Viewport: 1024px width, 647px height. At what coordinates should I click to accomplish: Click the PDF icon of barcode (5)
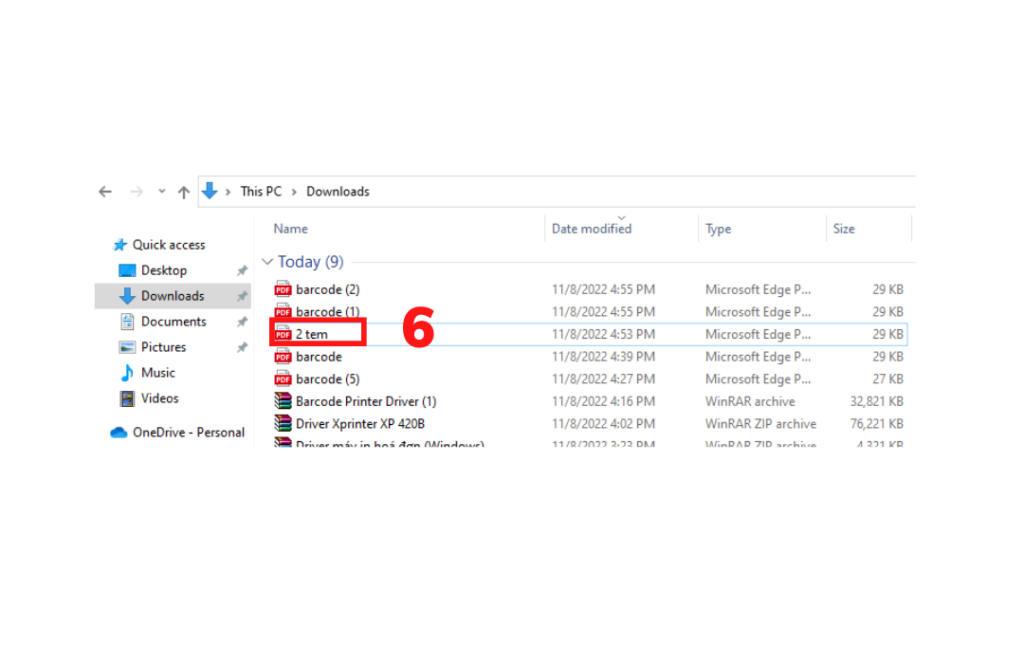point(283,379)
